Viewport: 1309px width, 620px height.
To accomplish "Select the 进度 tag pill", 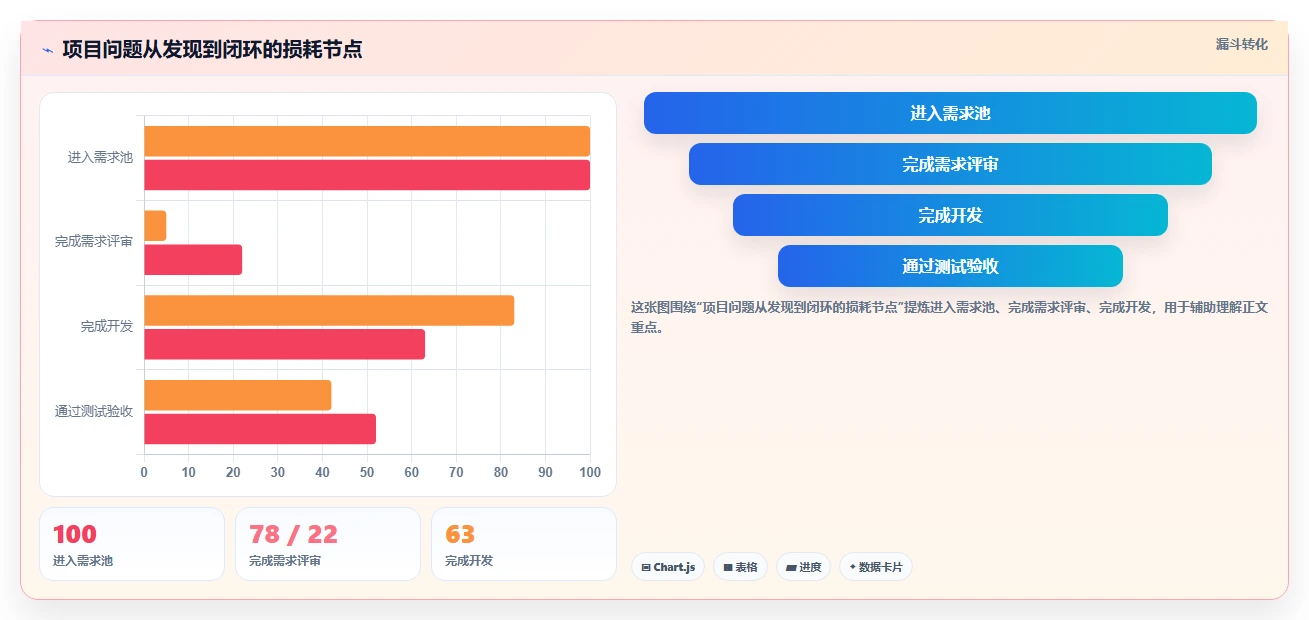I will coord(803,567).
